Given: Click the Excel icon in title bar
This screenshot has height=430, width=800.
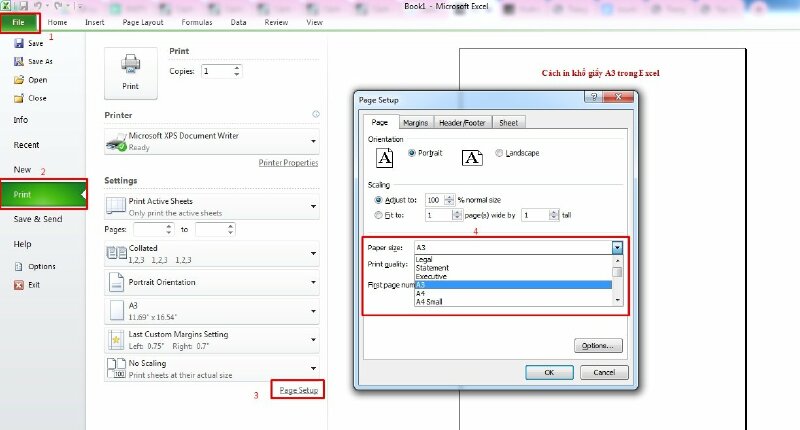Looking at the screenshot, I should coord(6,6).
